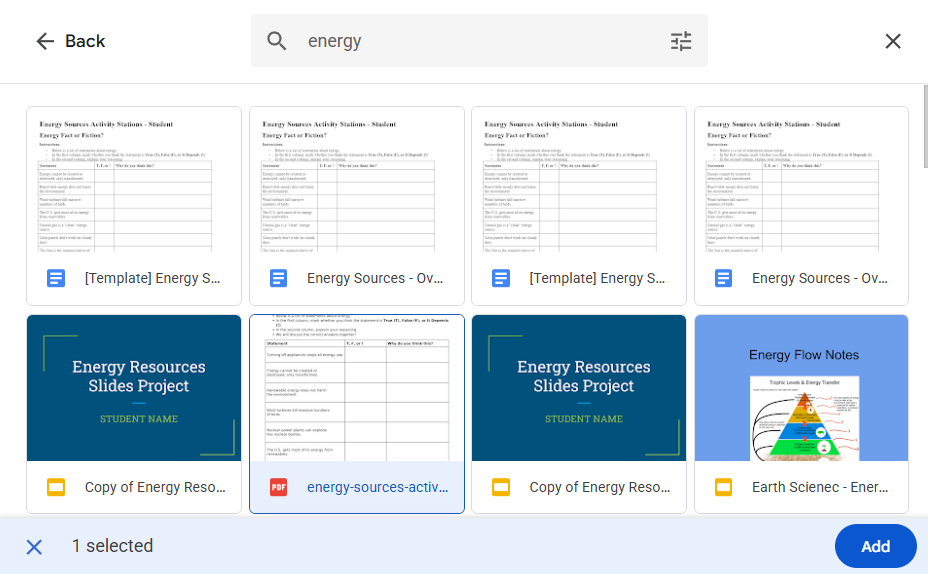Image resolution: width=928 pixels, height=574 pixels.
Task: Select the second [Template] Energy S... document name
Action: point(597,279)
